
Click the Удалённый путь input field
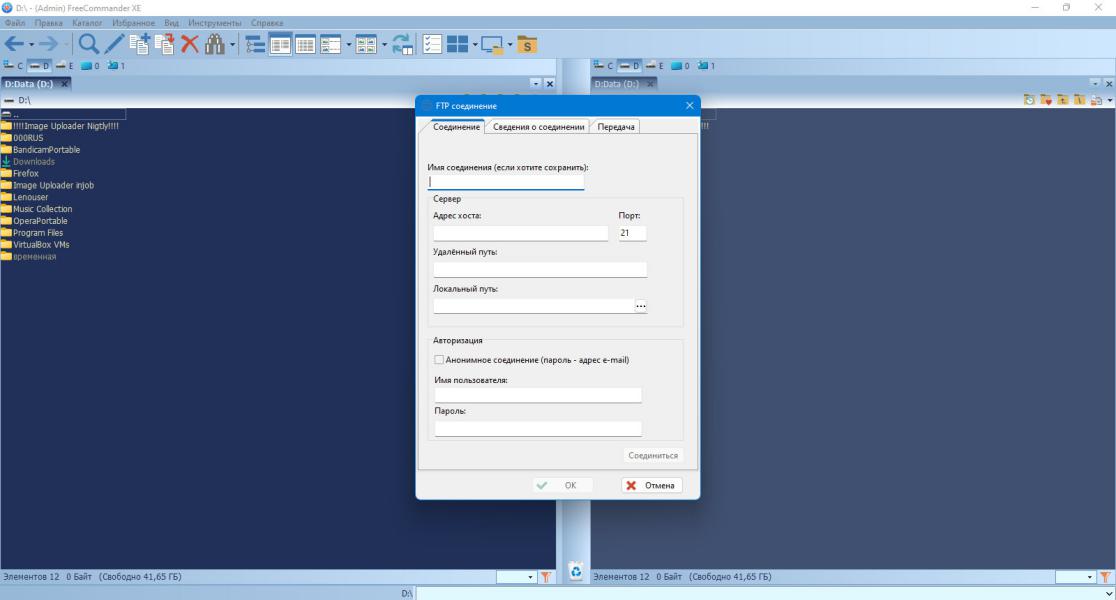[539, 269]
